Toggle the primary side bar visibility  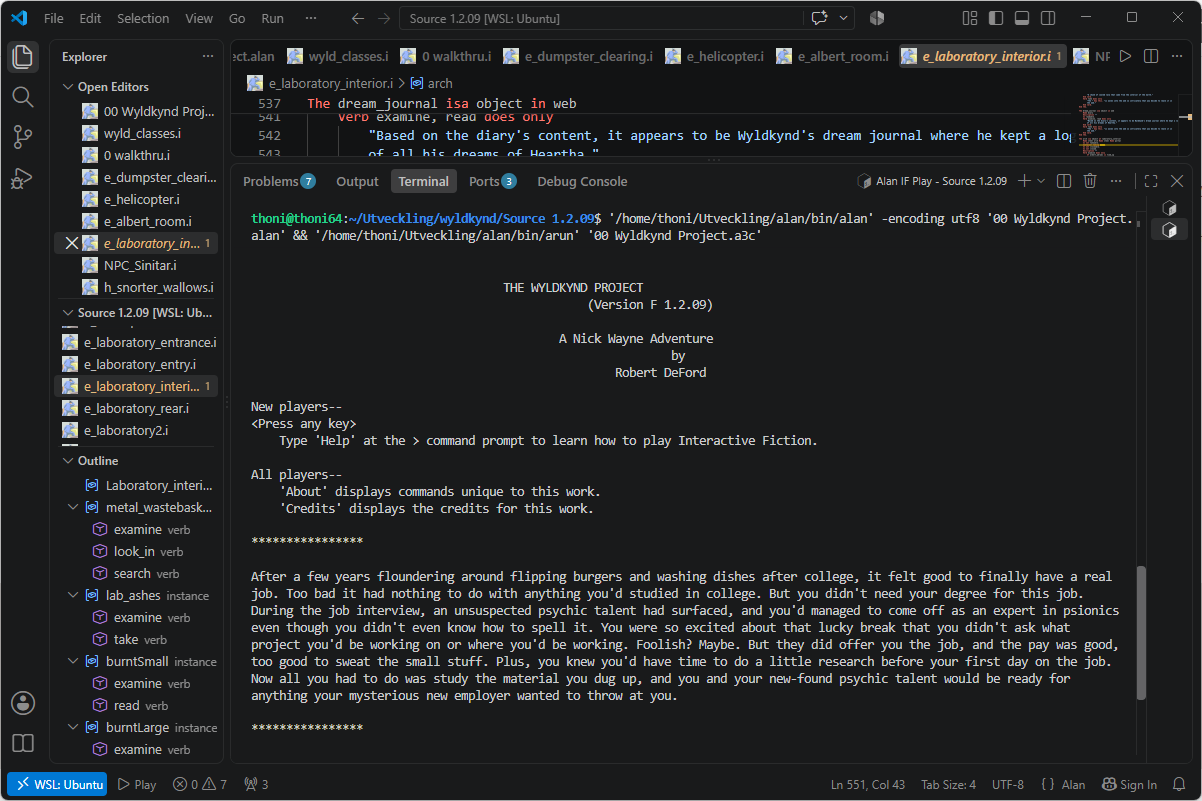point(995,18)
